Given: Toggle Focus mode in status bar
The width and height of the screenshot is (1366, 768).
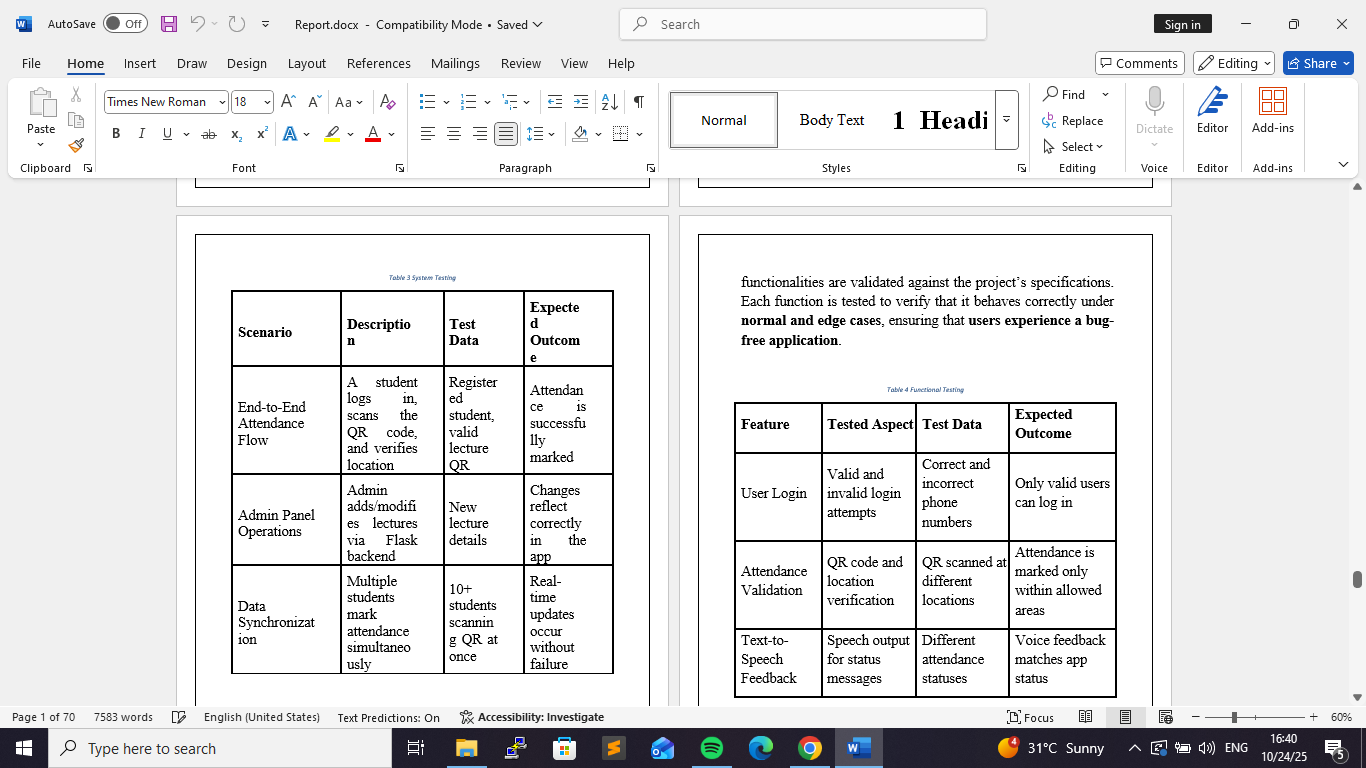Looking at the screenshot, I should click(x=1030, y=717).
